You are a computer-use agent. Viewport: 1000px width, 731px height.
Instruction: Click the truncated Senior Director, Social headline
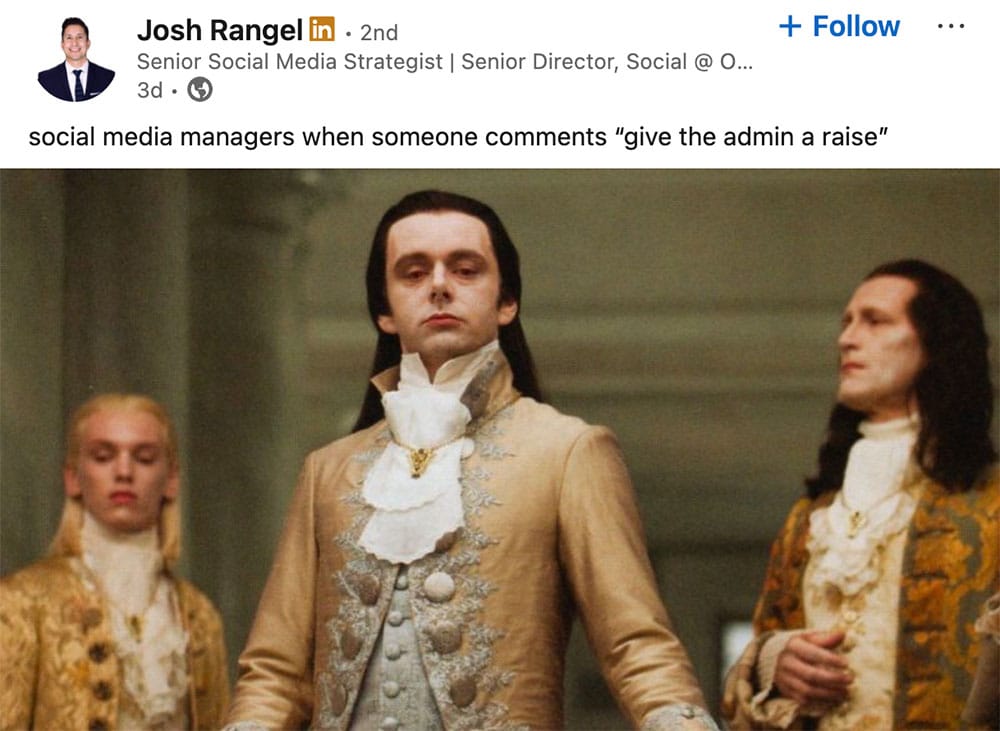coord(607,62)
